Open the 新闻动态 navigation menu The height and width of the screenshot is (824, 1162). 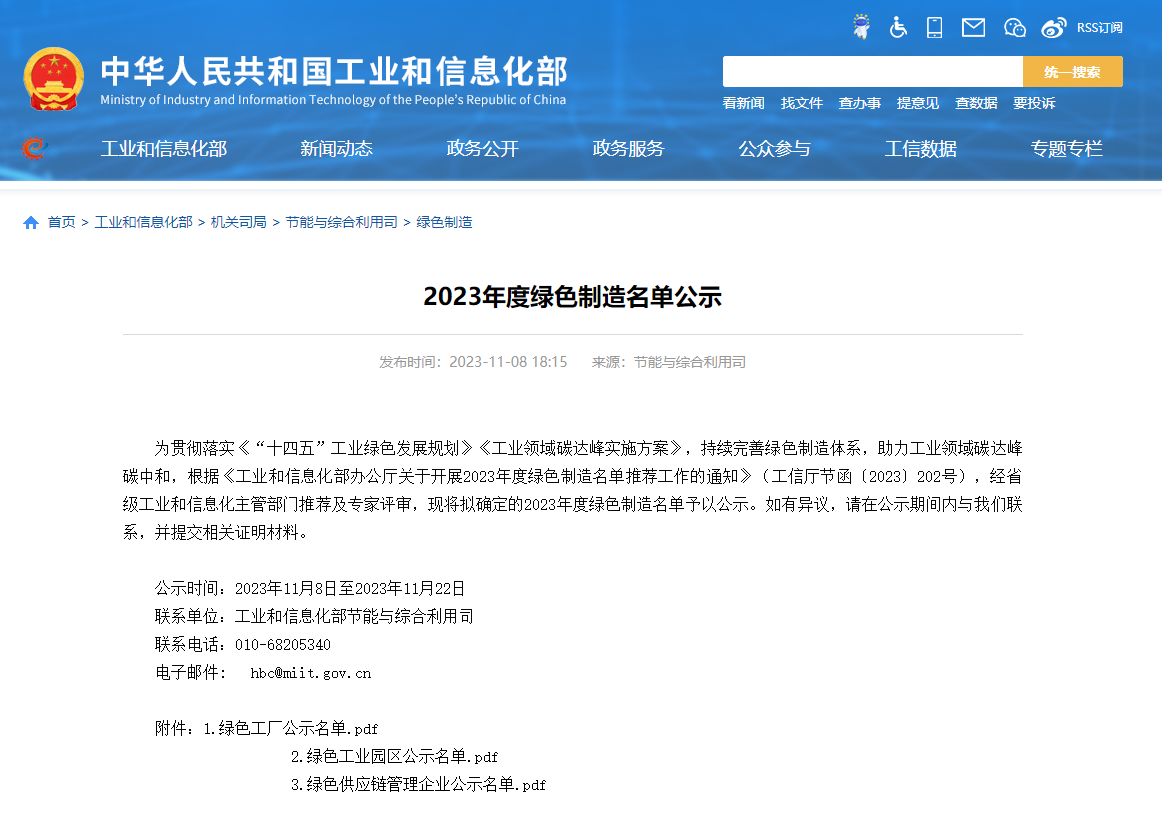336,149
